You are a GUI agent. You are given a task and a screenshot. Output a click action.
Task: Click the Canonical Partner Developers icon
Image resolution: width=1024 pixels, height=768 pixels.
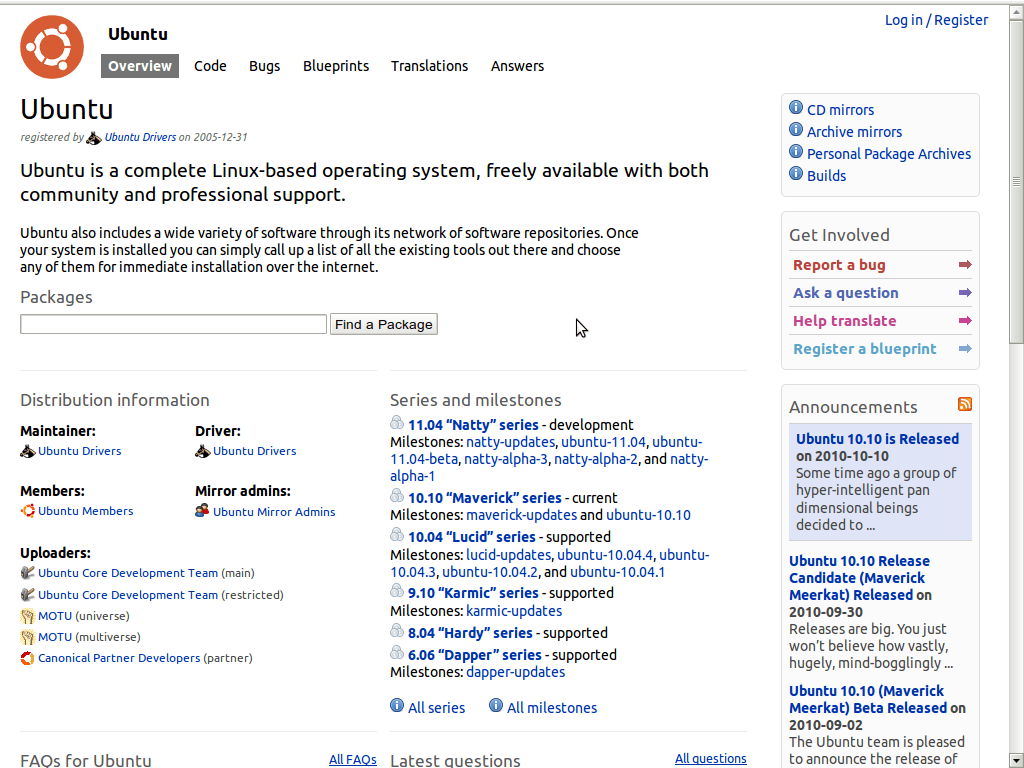(x=28, y=658)
